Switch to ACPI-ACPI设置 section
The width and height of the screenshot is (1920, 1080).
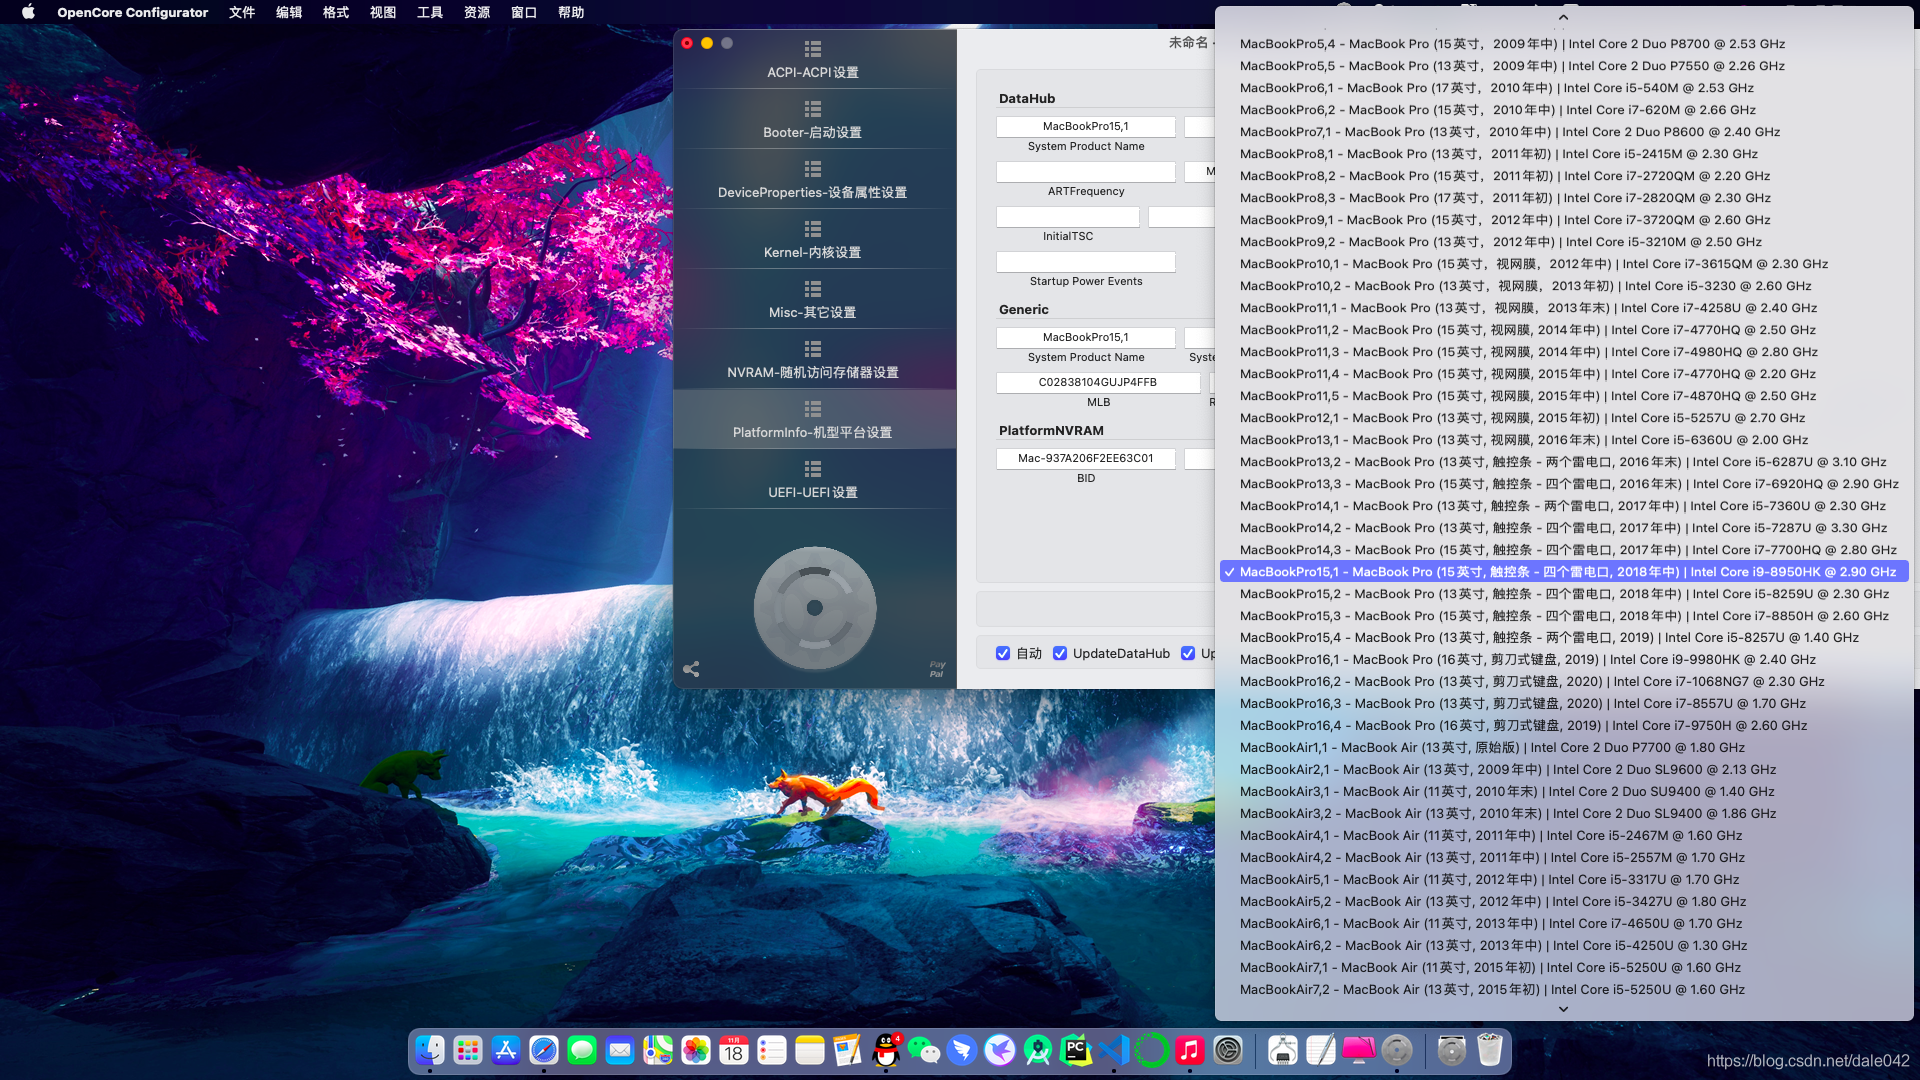(814, 59)
